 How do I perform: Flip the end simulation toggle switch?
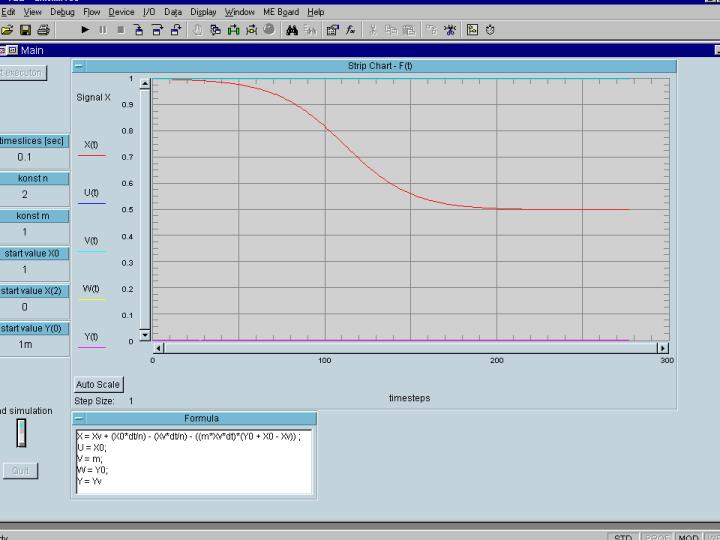21,433
